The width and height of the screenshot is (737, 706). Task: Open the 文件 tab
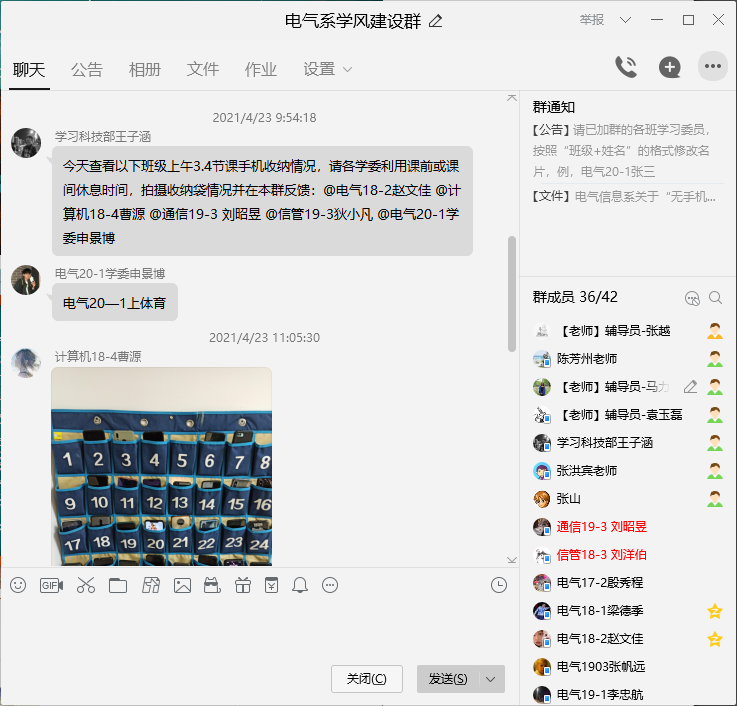click(x=203, y=70)
